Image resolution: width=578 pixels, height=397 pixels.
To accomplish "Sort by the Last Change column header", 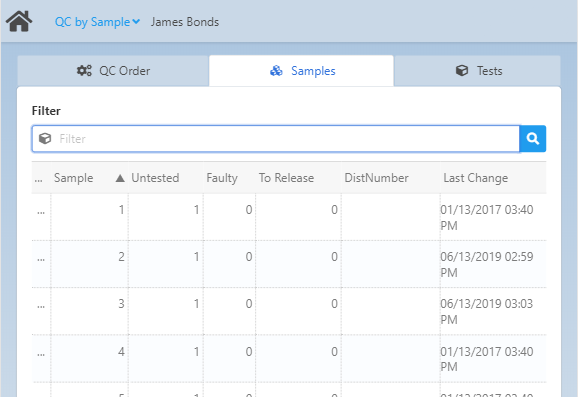I will click(x=476, y=178).
